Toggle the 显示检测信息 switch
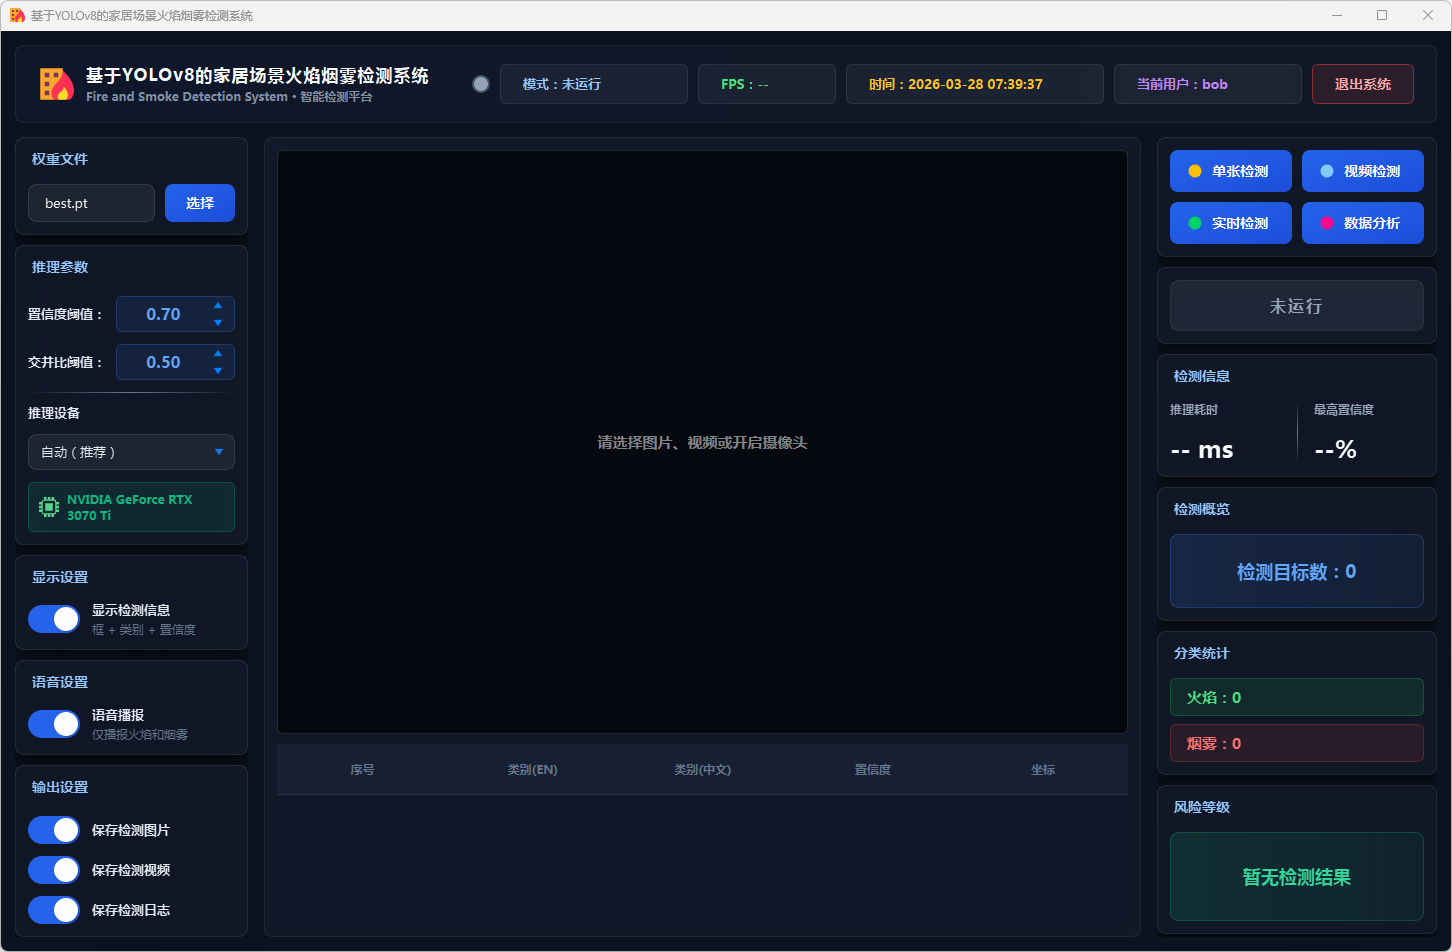Screen dimensions: 1452x952 click(x=54, y=619)
